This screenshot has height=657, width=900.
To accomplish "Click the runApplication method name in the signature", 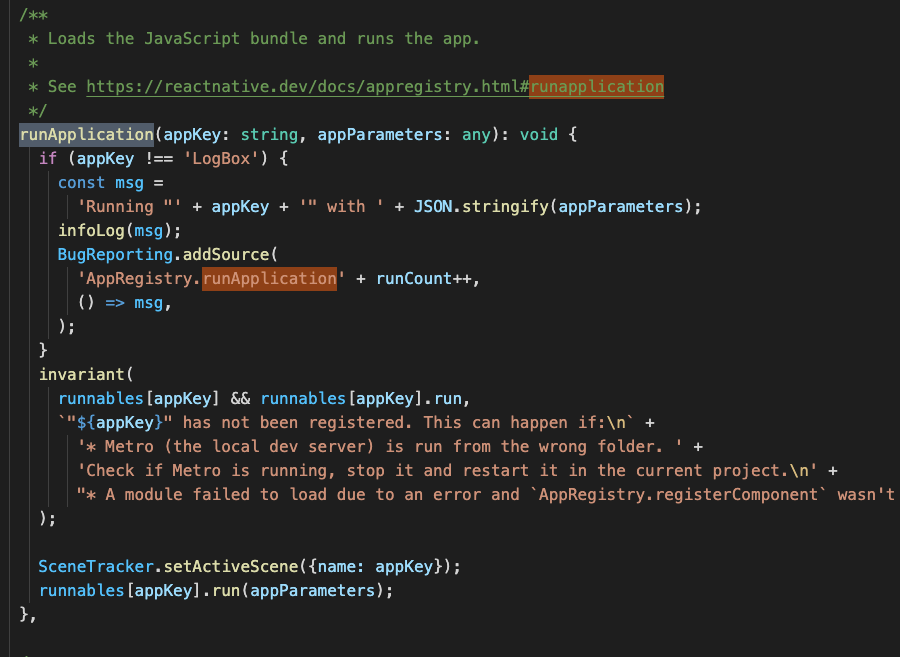I will click(x=86, y=135).
